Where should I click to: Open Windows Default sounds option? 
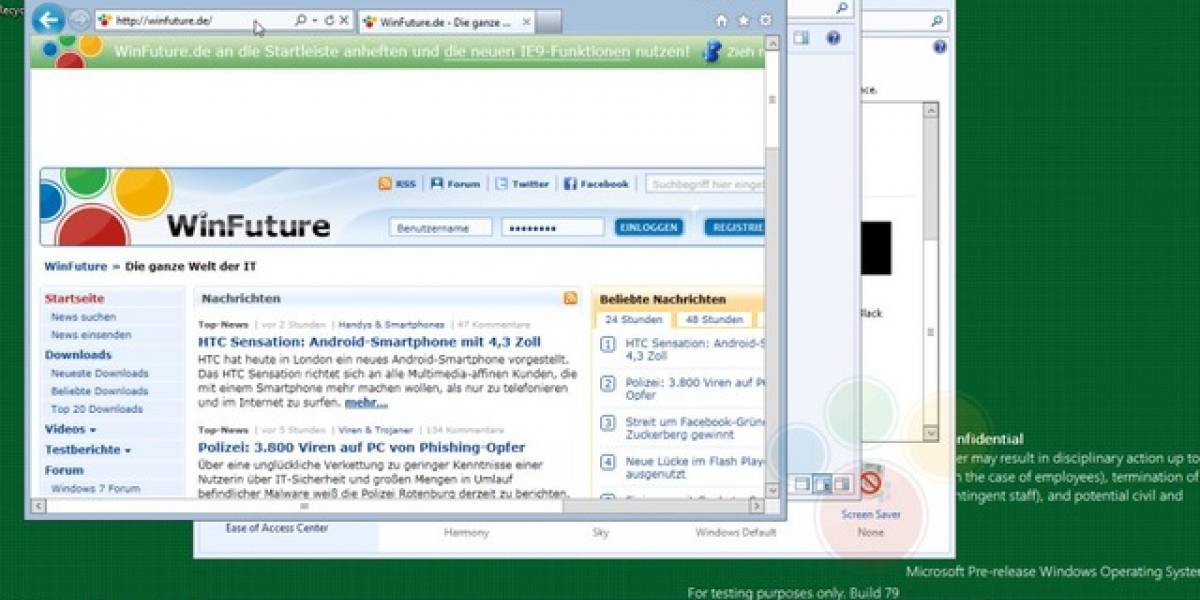point(736,533)
